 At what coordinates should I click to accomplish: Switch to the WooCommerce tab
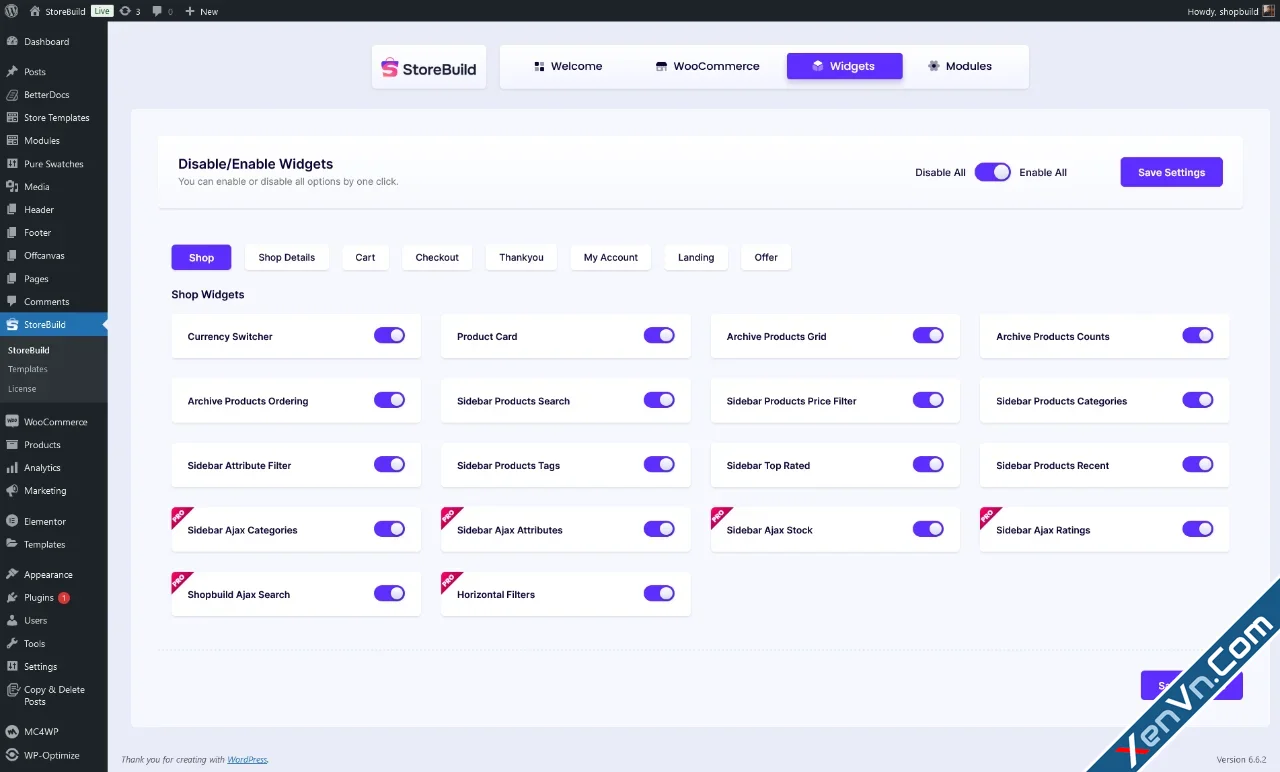tap(707, 66)
